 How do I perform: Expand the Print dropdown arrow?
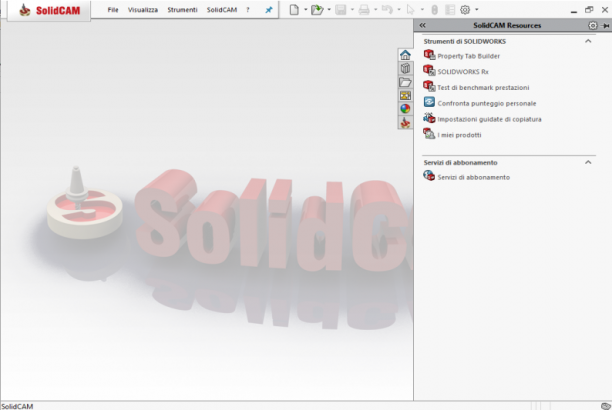[x=375, y=10]
